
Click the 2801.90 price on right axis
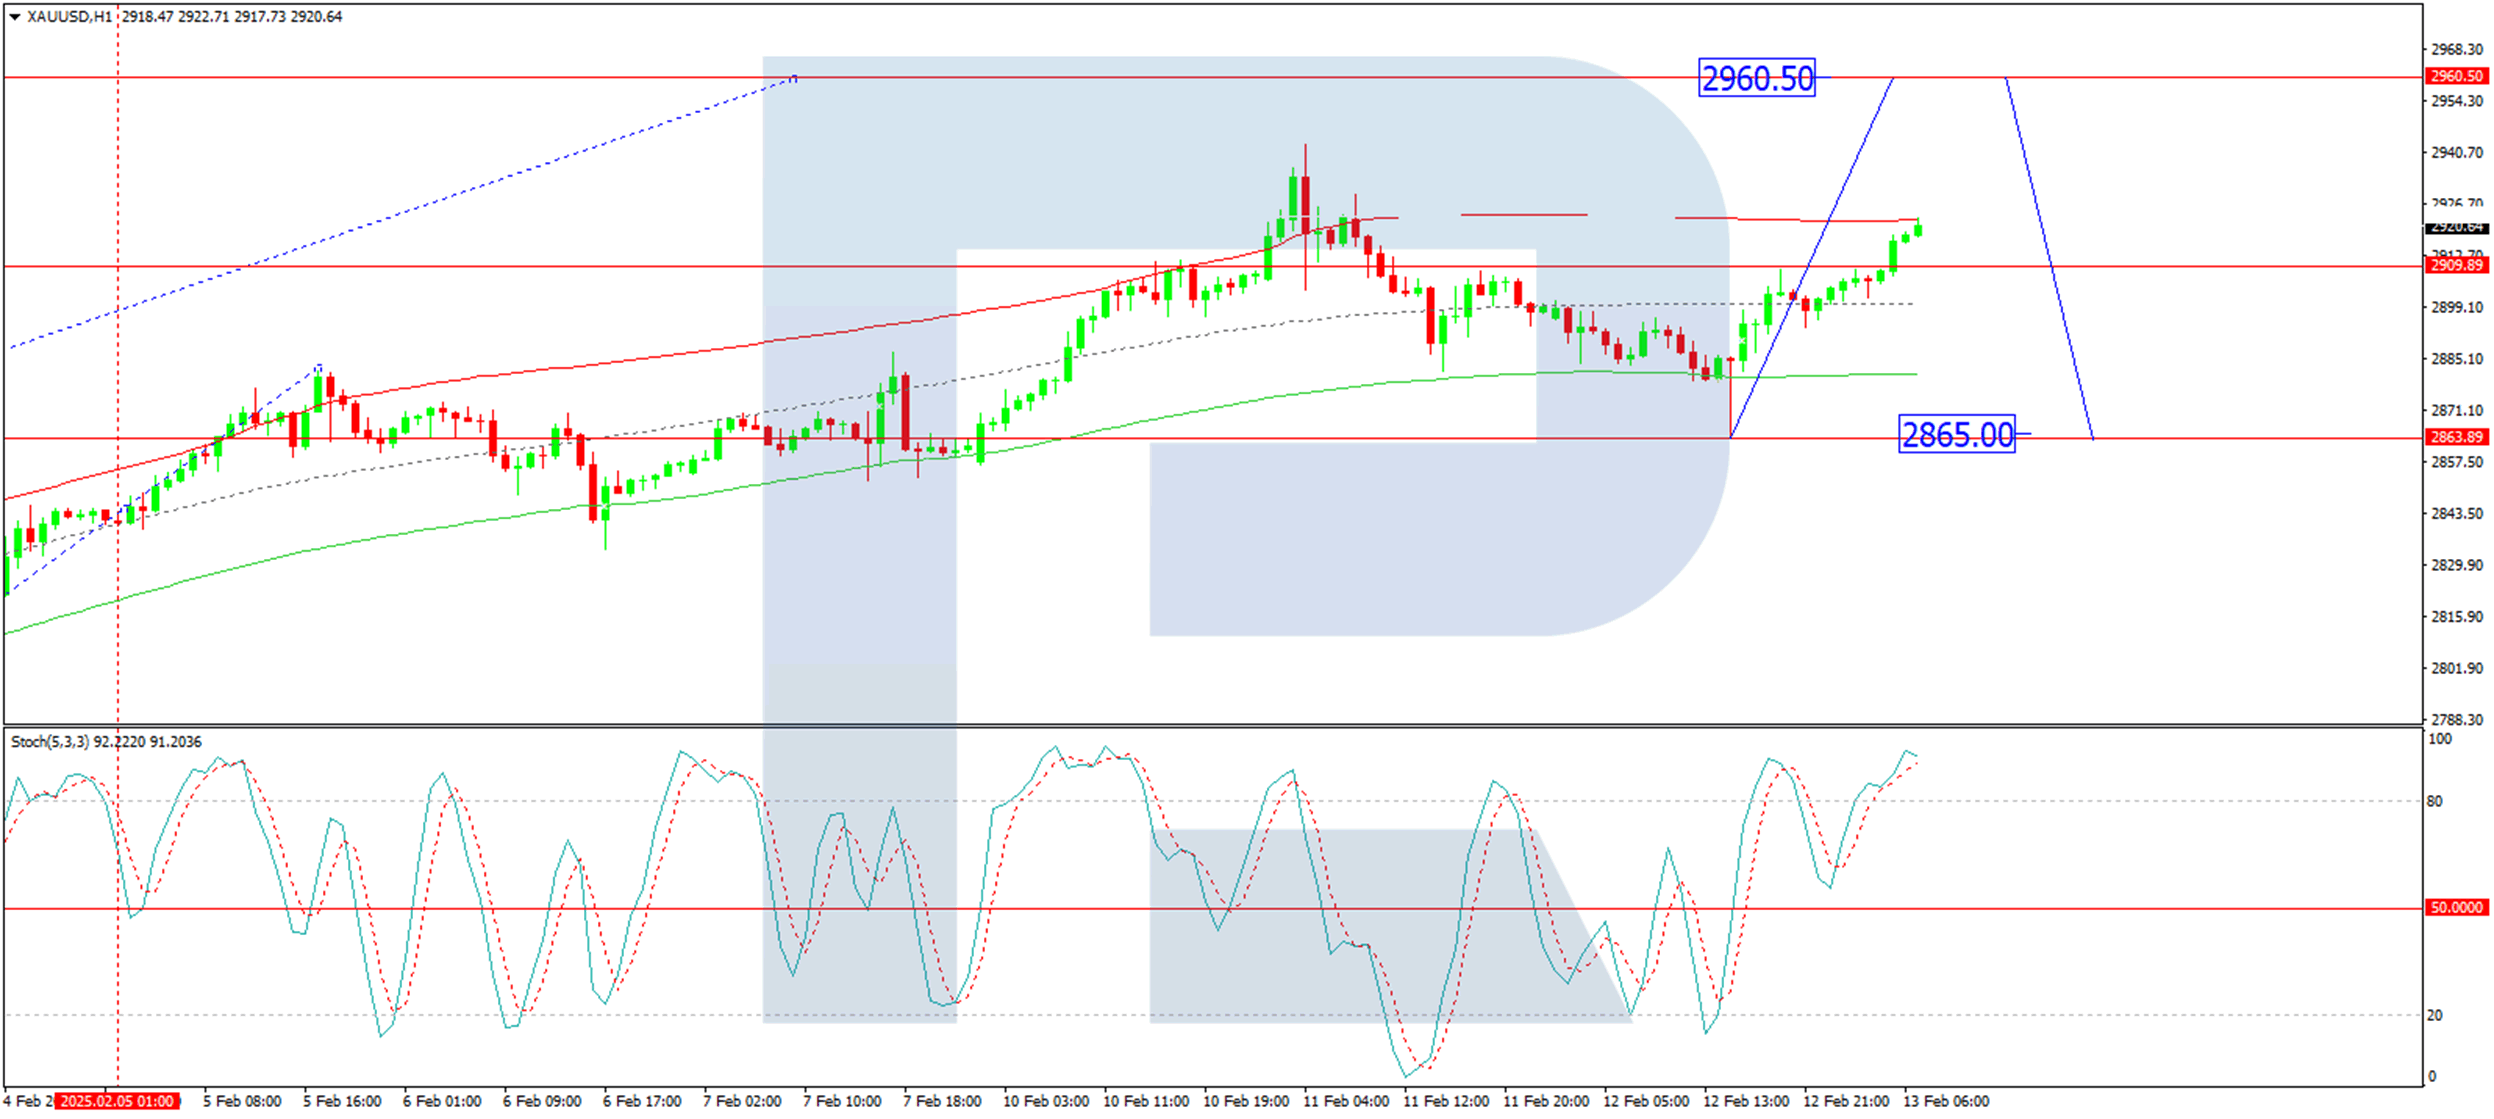tap(2456, 668)
